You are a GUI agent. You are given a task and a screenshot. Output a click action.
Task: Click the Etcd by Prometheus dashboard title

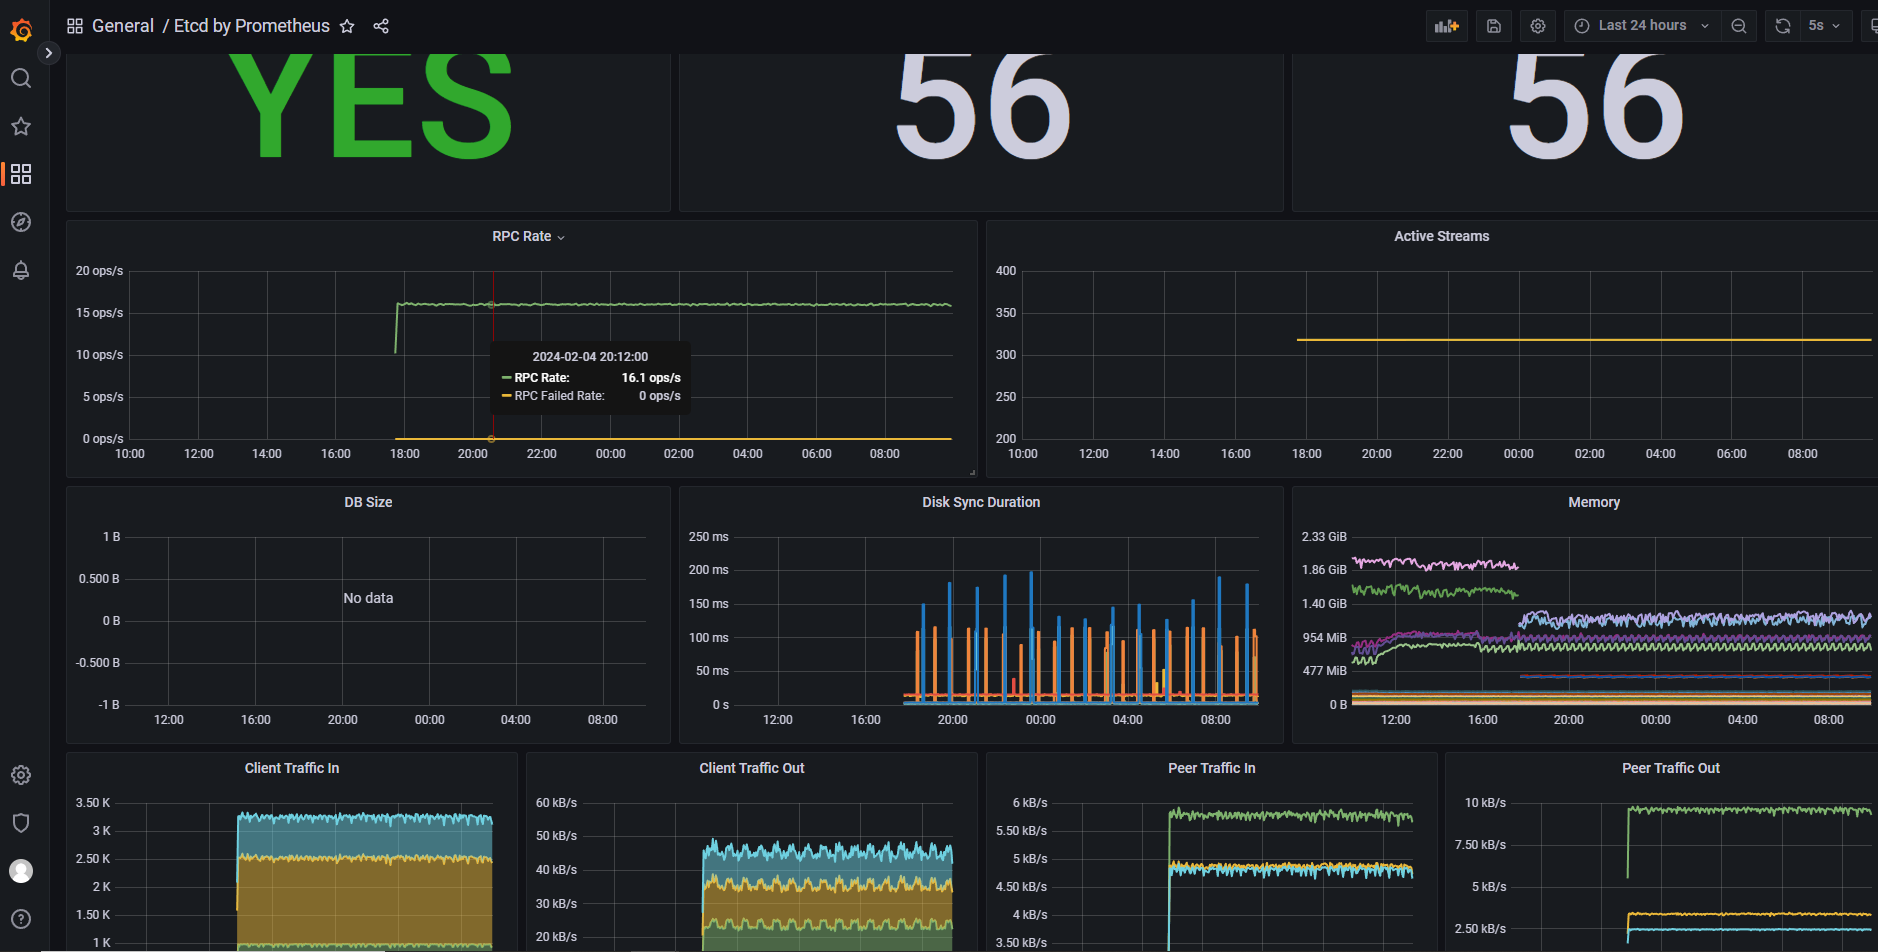coord(252,26)
